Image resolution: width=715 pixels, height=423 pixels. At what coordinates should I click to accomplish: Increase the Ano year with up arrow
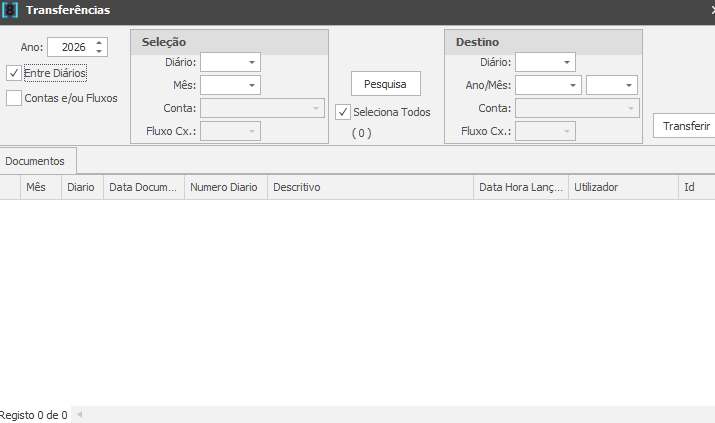click(x=99, y=43)
